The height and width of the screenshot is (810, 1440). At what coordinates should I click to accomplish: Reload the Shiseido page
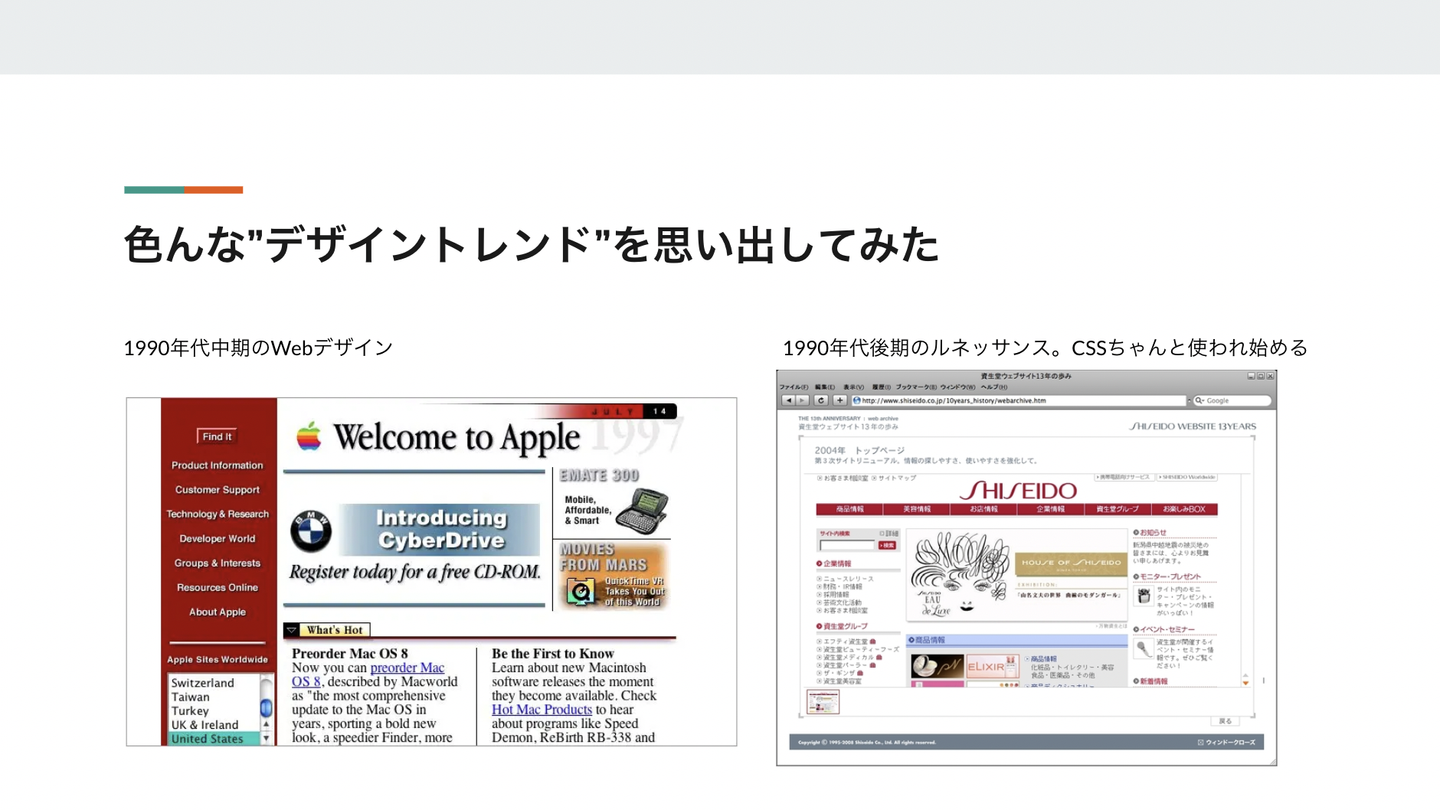821,400
